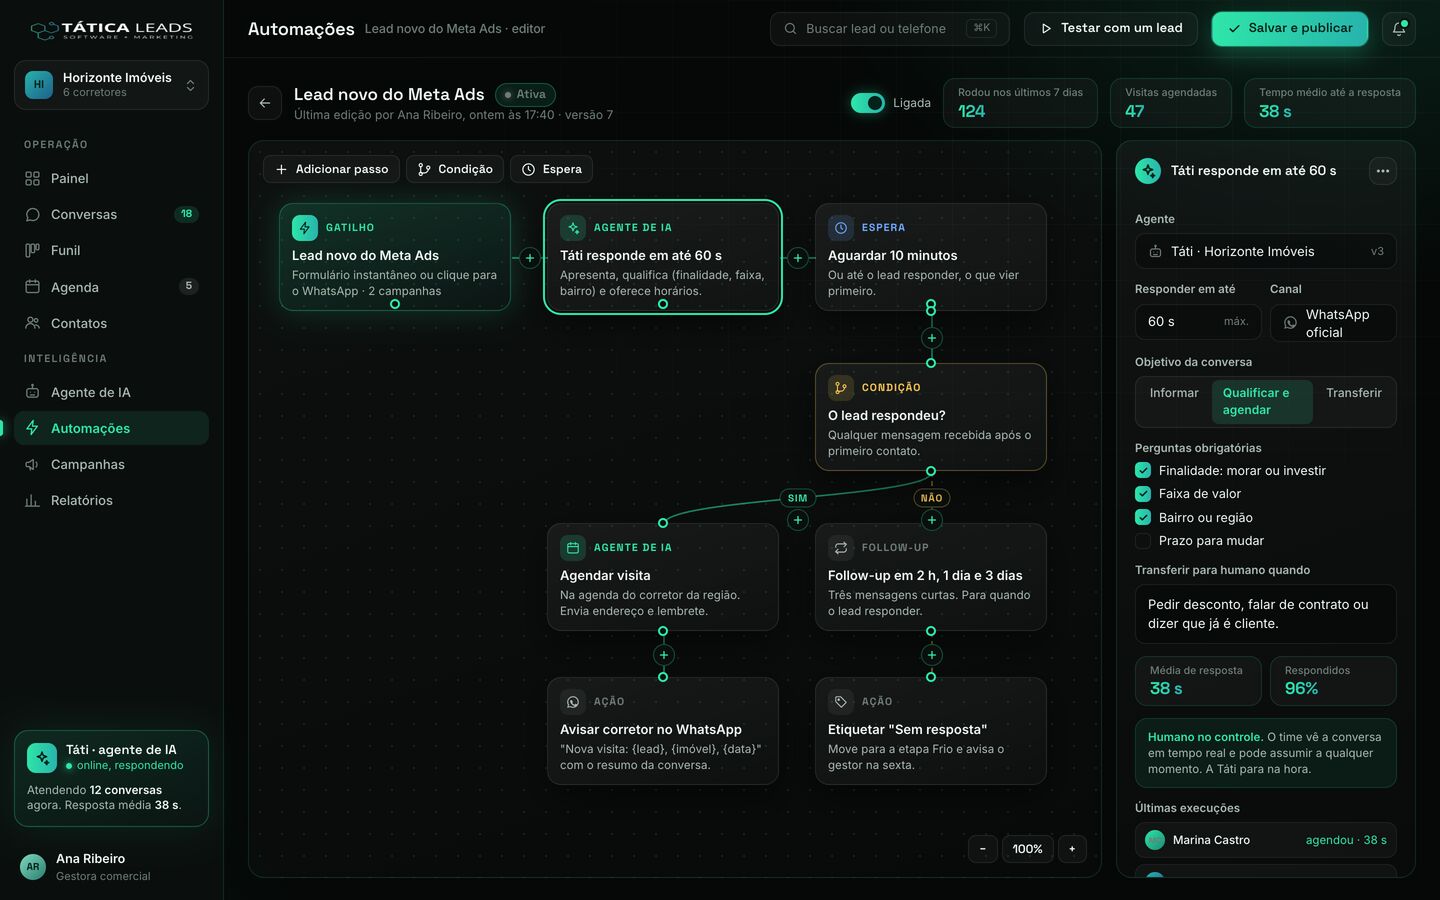Uncheck Bairro ou região question

1143,517
